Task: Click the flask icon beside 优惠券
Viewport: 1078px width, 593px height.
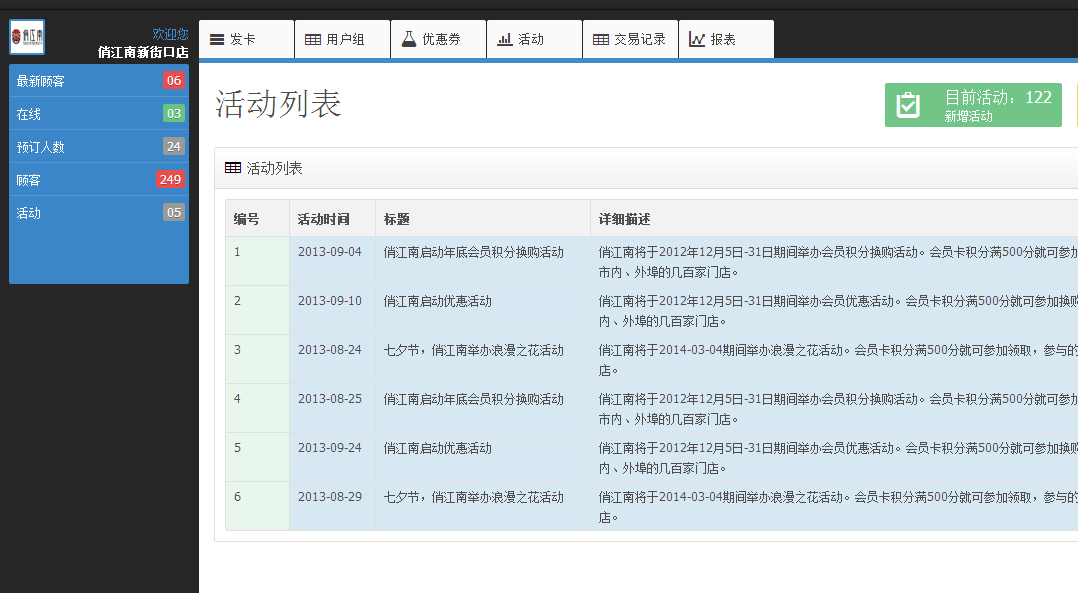Action: click(408, 39)
